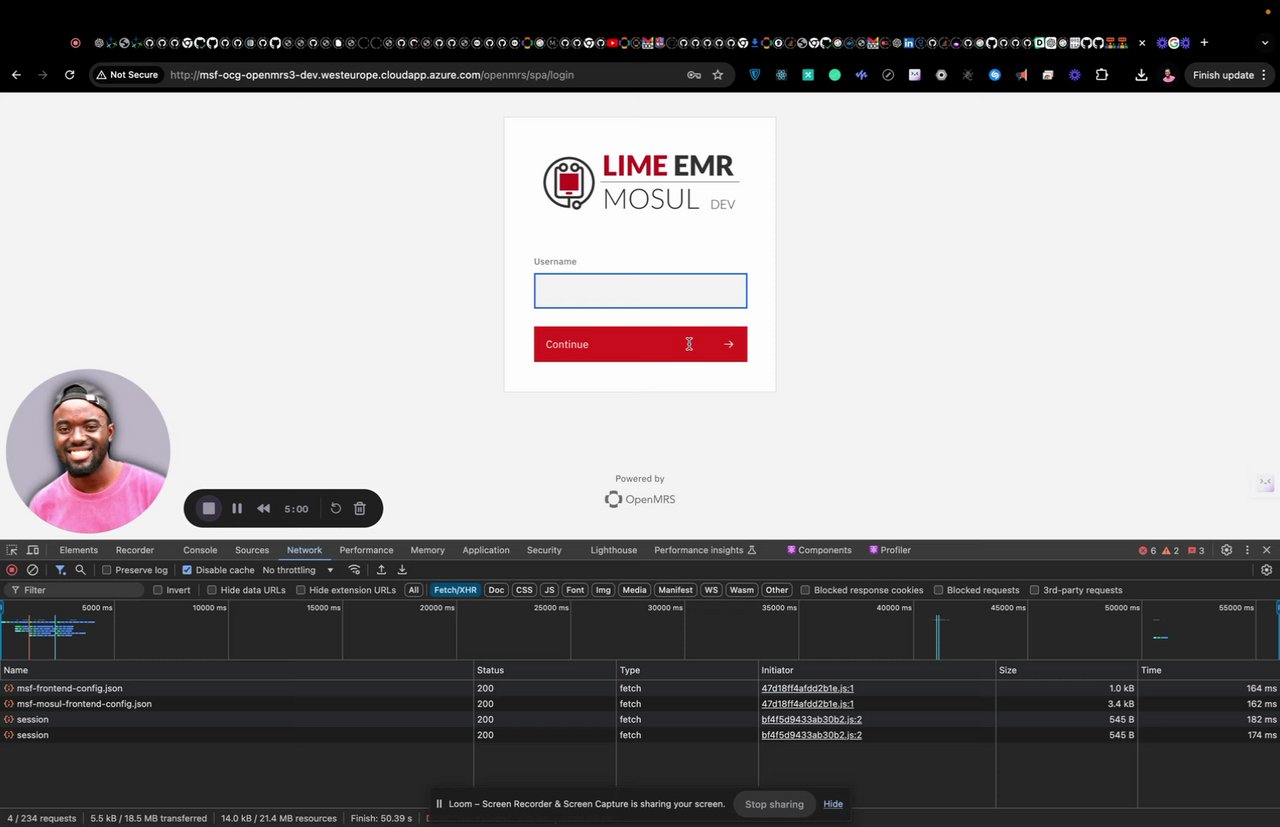The image size is (1280, 827).
Task: Switch to the Elements tab
Action: click(x=78, y=550)
